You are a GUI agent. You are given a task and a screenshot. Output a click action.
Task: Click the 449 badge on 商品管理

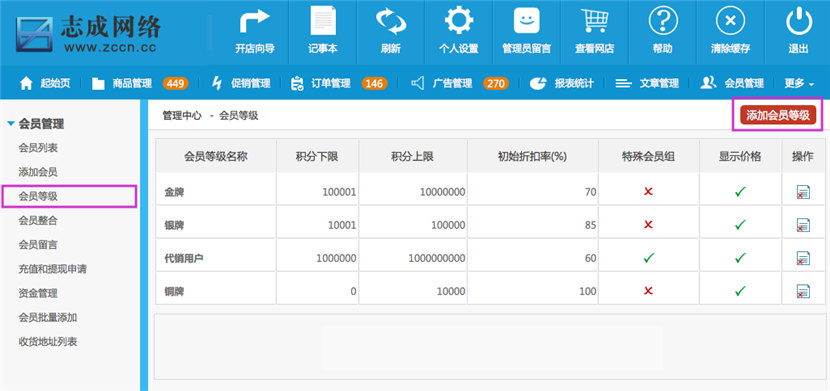(176, 83)
